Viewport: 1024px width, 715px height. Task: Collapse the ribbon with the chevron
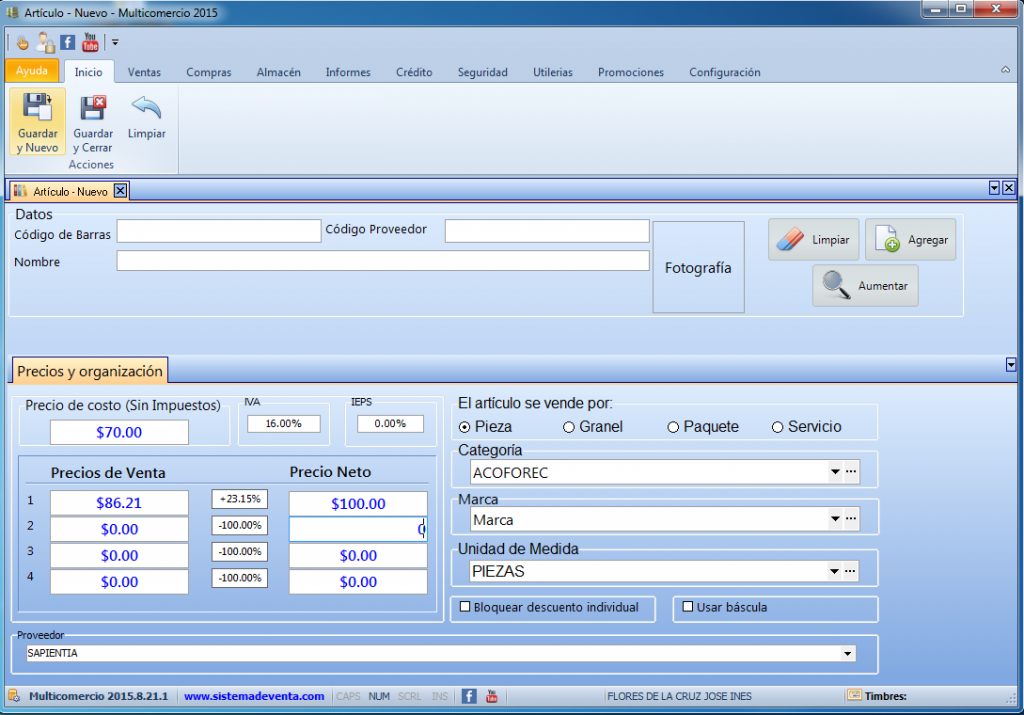coord(1006,70)
